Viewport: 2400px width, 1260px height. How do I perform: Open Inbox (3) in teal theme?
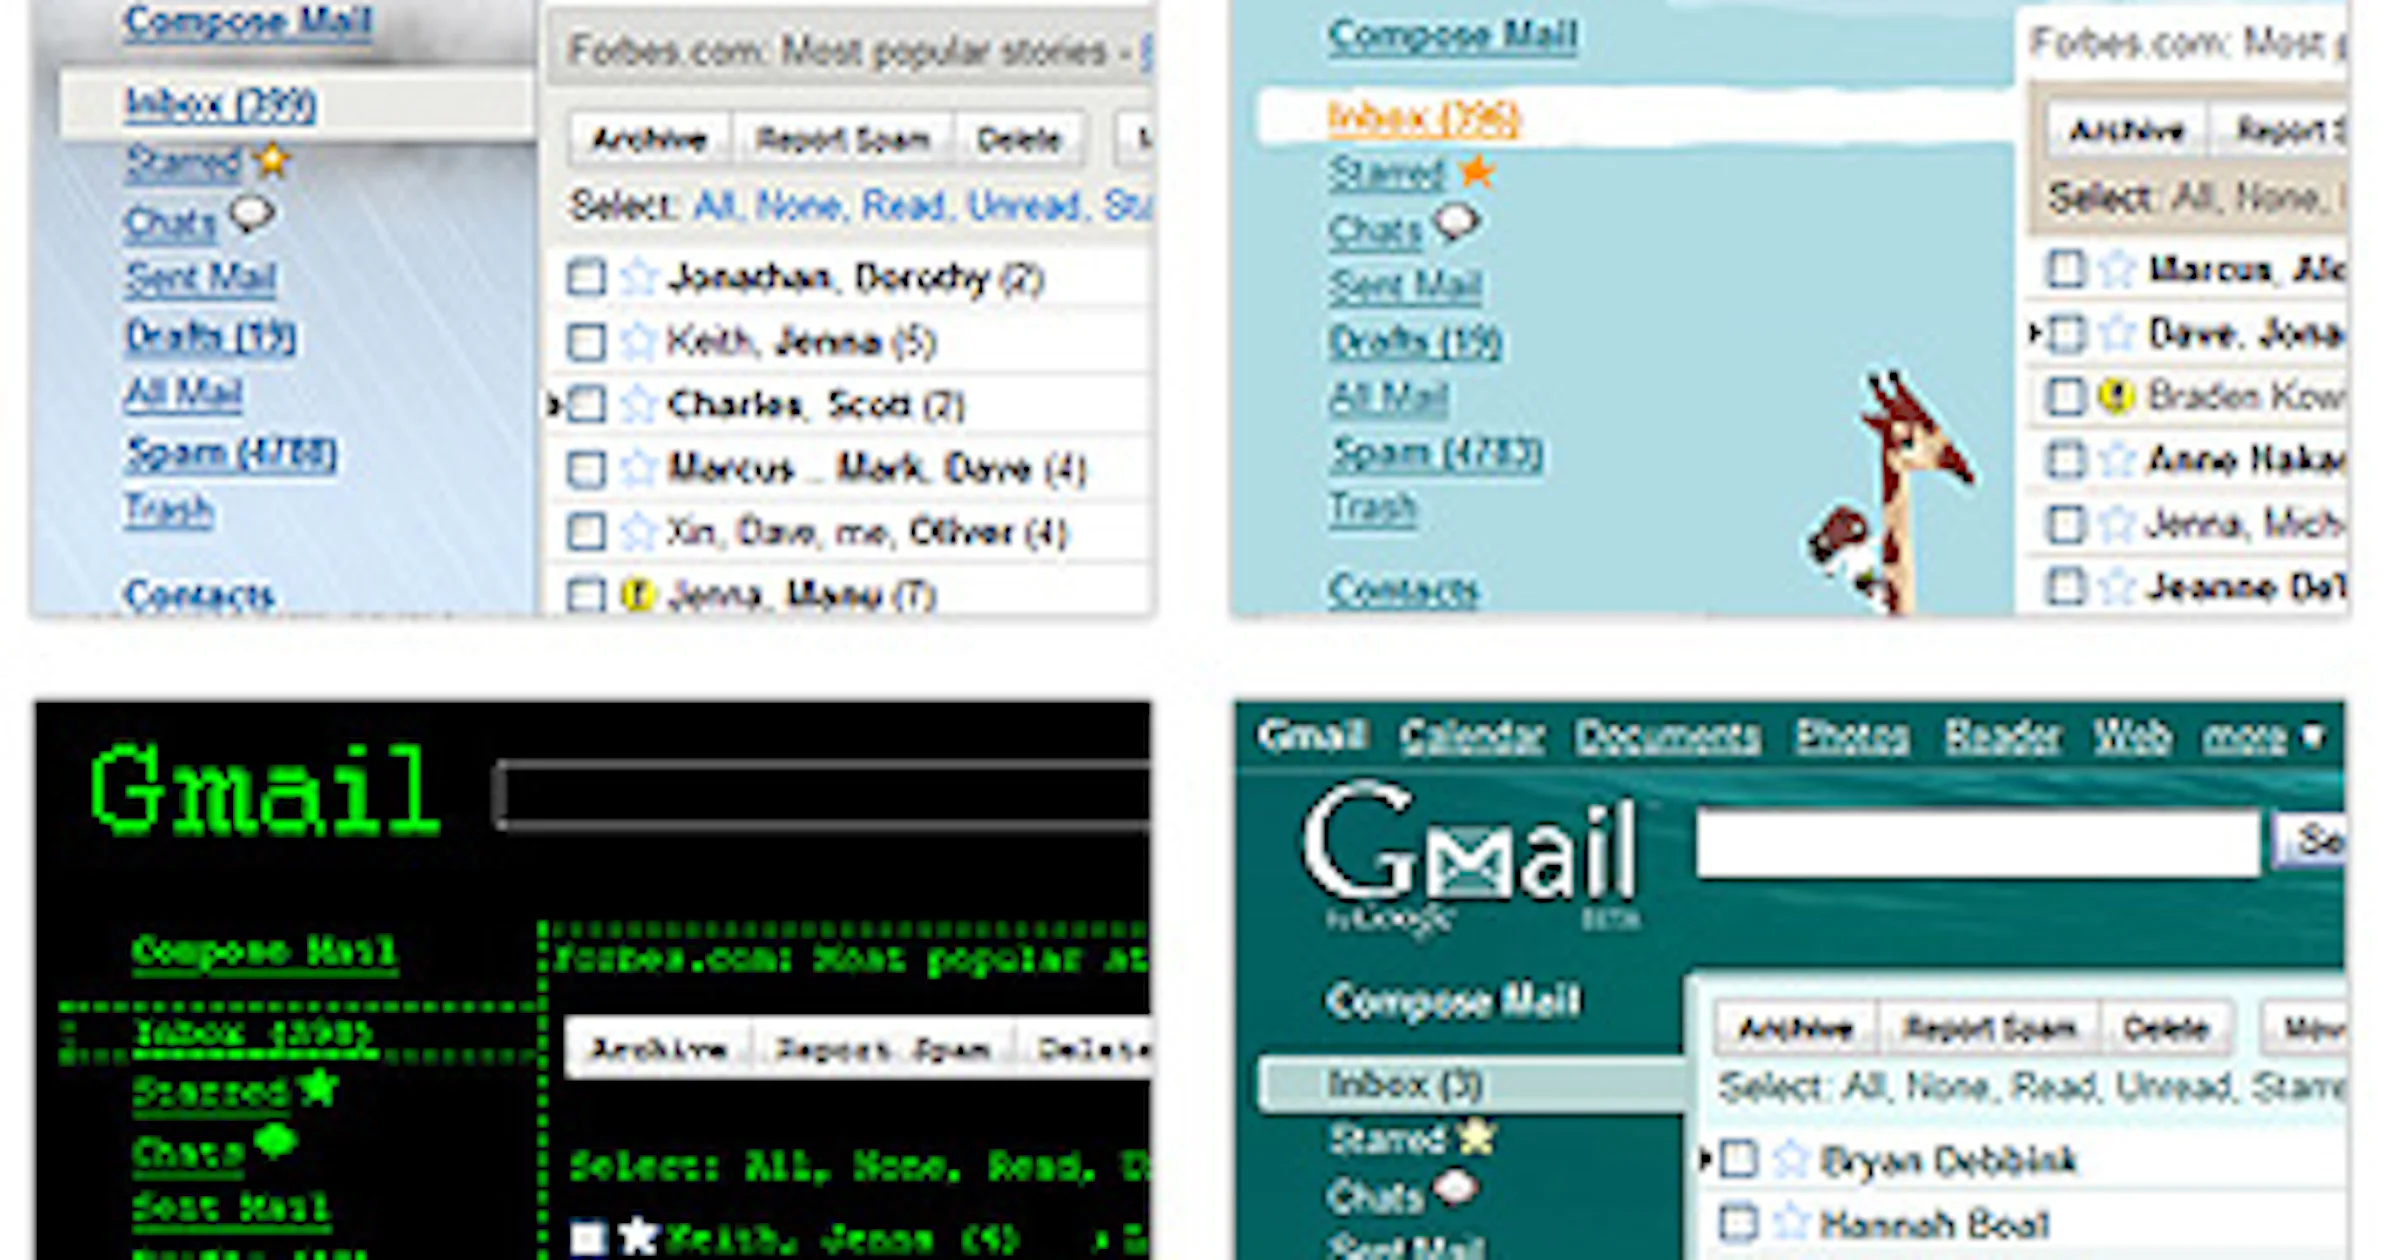pos(1404,1085)
